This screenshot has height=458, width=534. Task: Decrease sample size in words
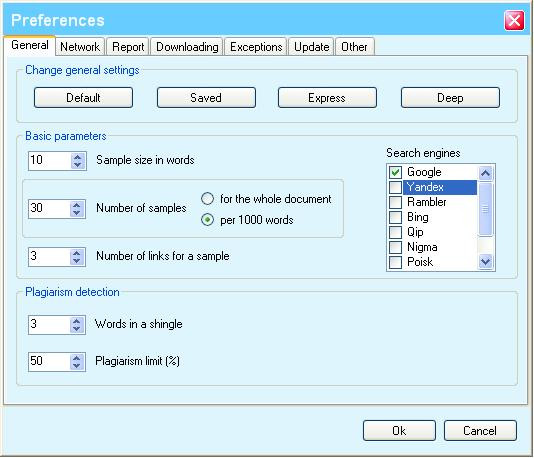[x=77, y=165]
